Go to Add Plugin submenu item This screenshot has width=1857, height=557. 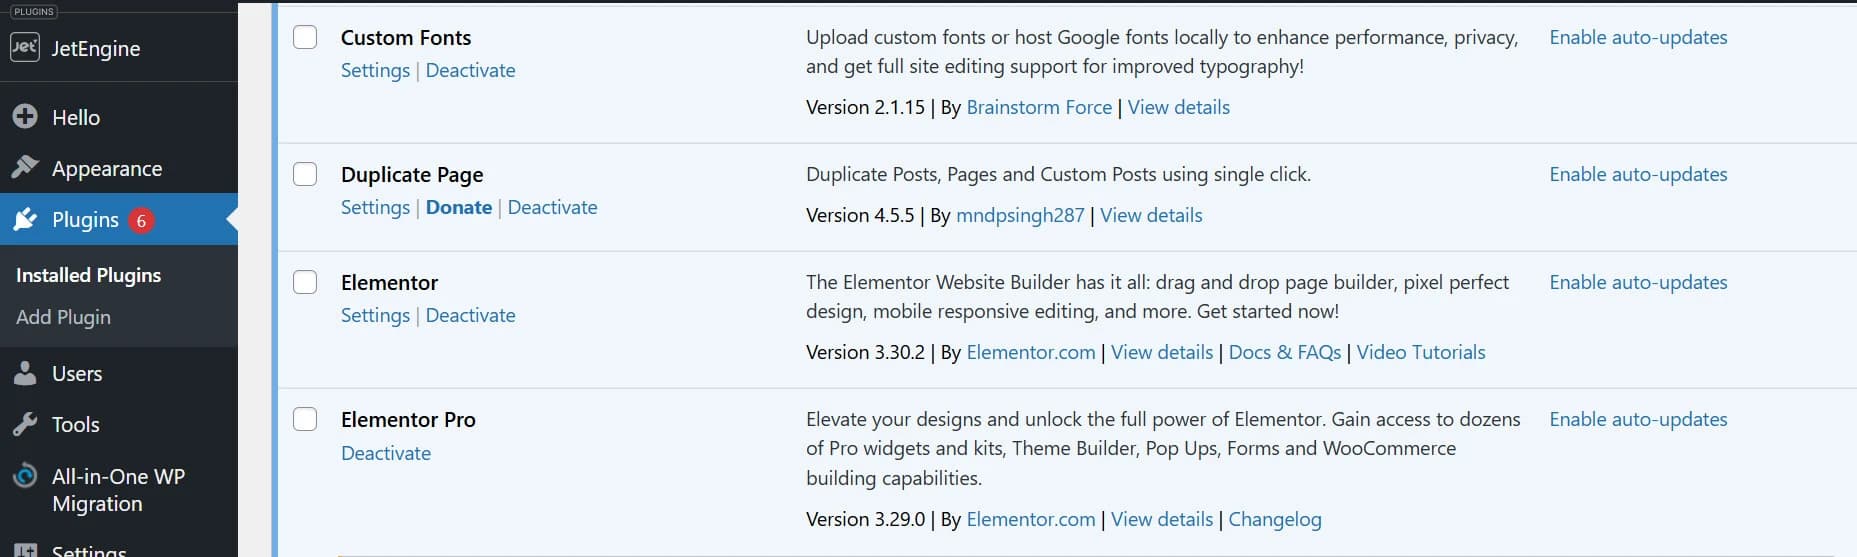[63, 317]
